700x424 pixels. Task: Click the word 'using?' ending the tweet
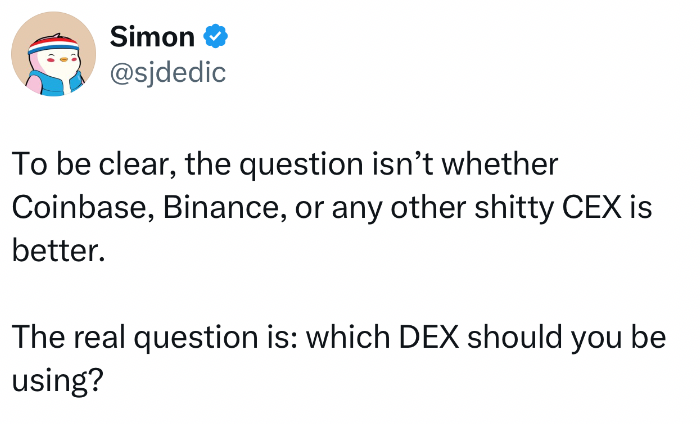pos(58,381)
